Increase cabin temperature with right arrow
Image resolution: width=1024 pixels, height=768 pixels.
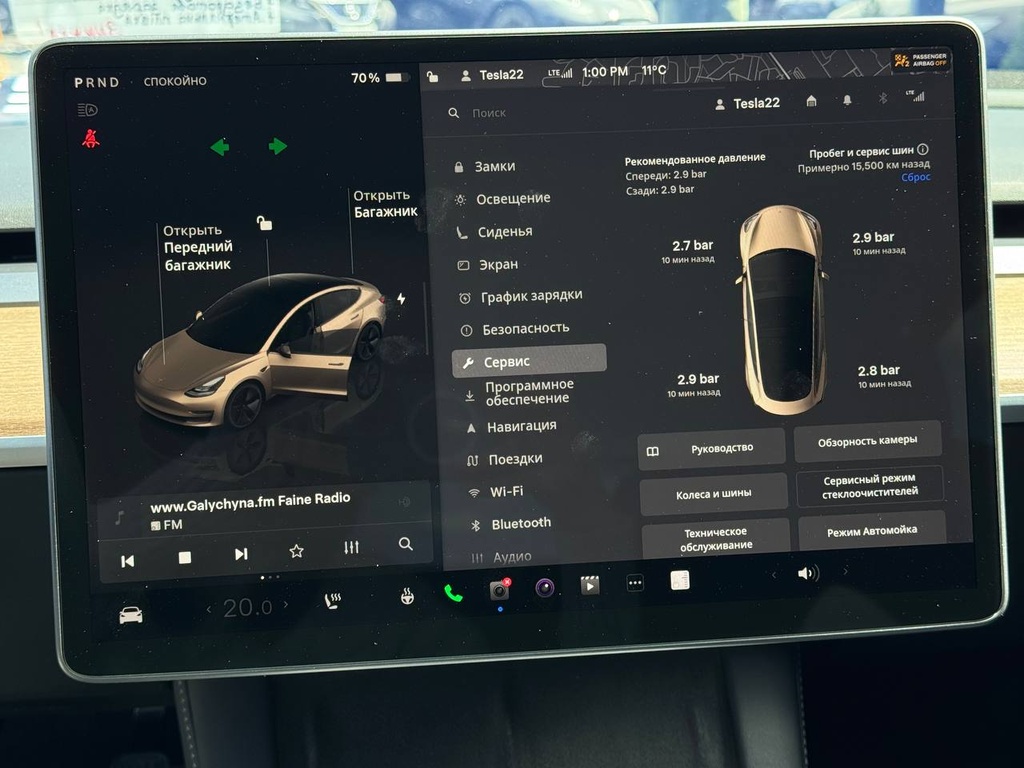point(286,605)
